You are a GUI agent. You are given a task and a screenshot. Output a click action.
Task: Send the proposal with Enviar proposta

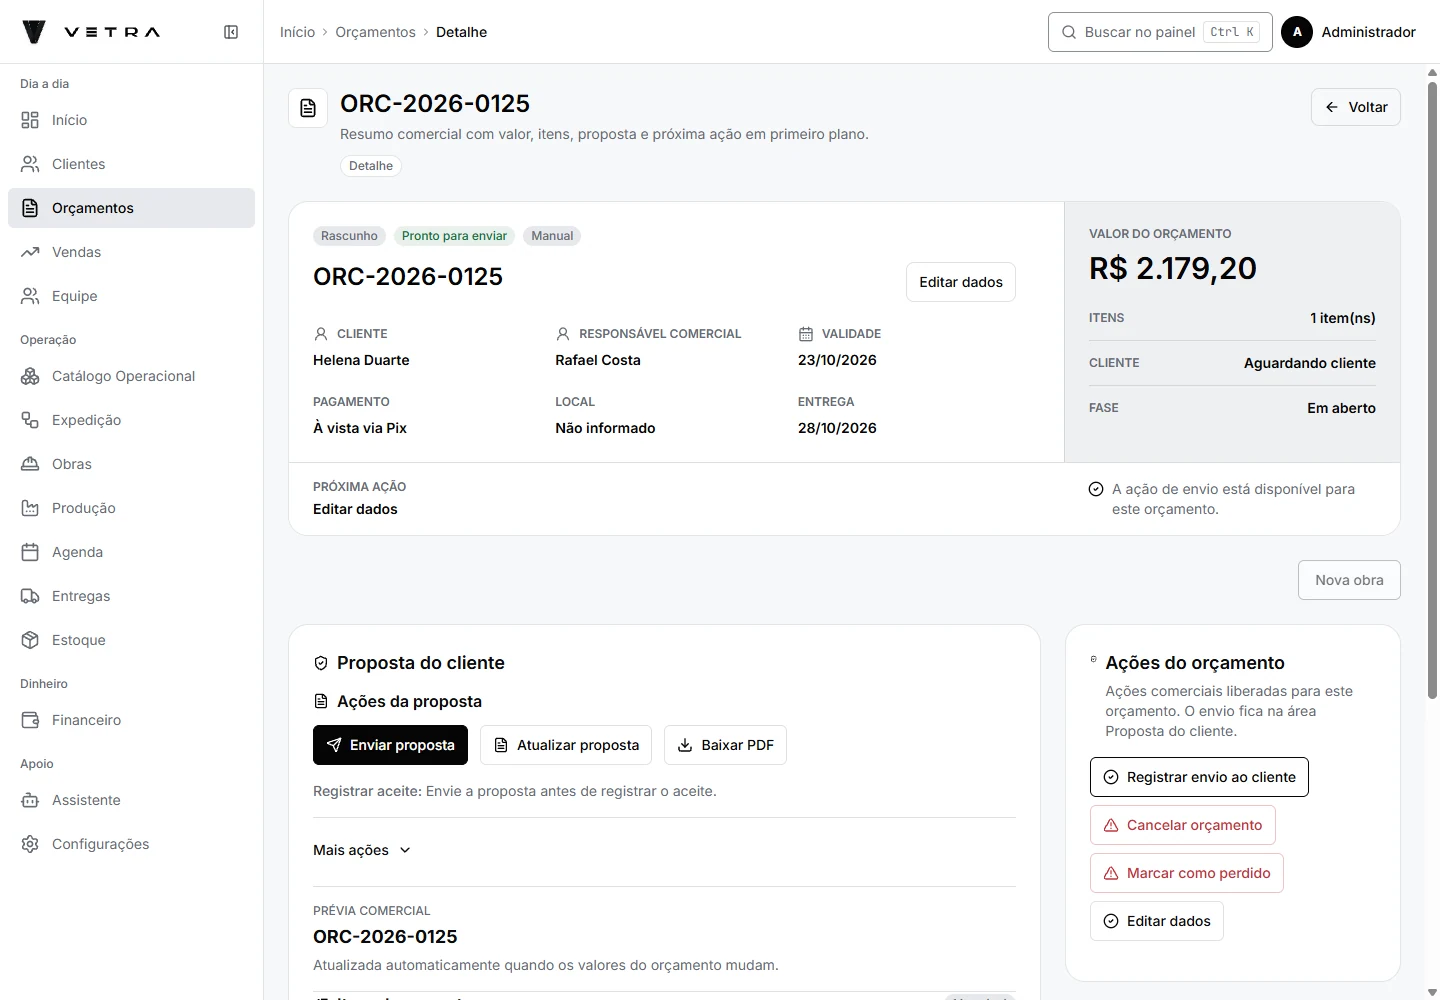pos(390,745)
